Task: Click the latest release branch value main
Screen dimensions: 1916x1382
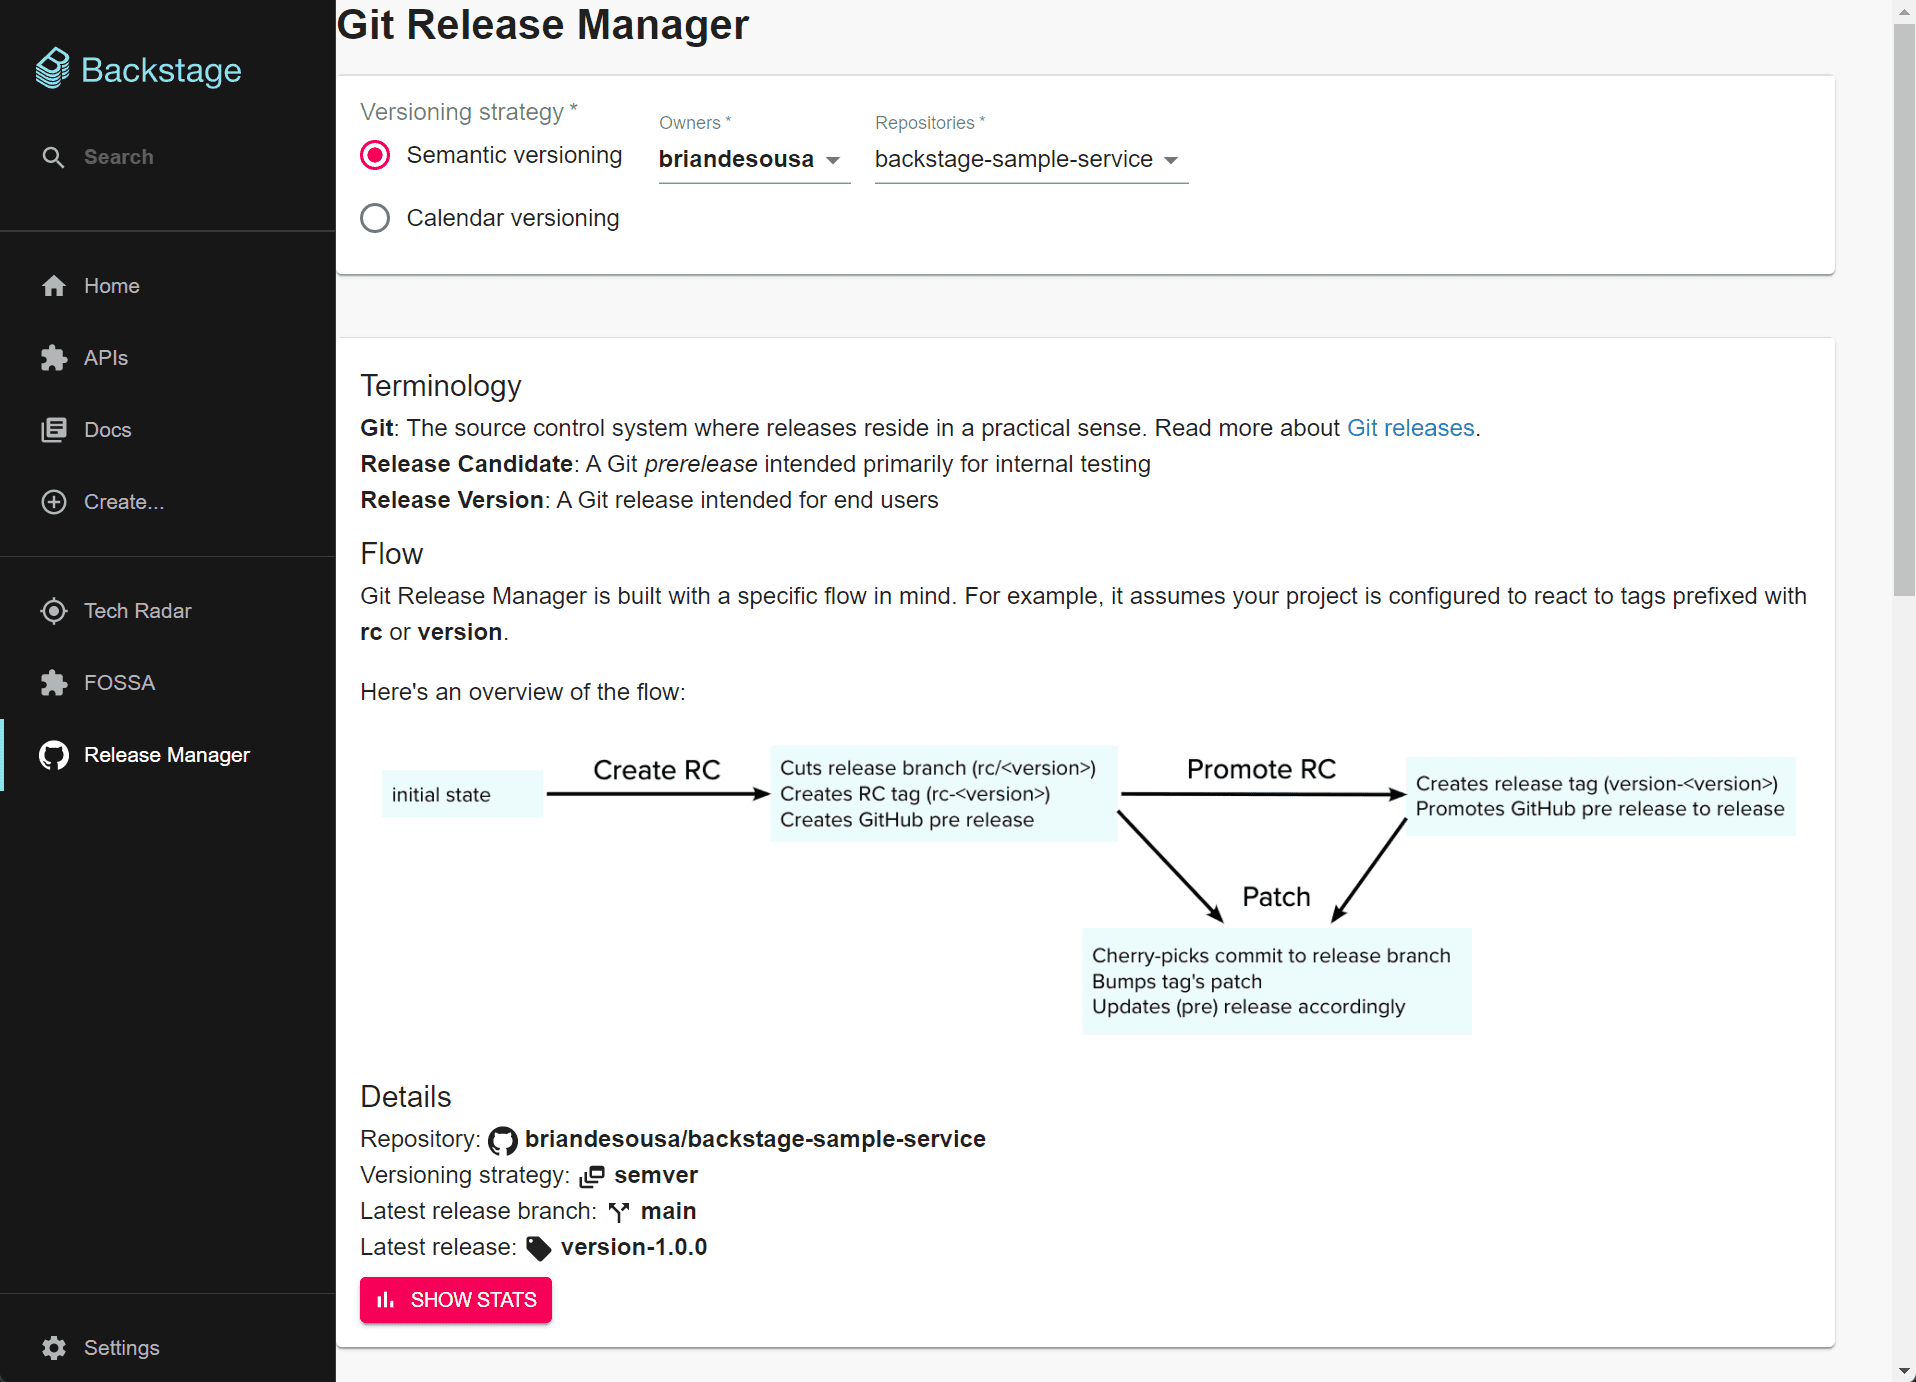Action: (668, 1211)
